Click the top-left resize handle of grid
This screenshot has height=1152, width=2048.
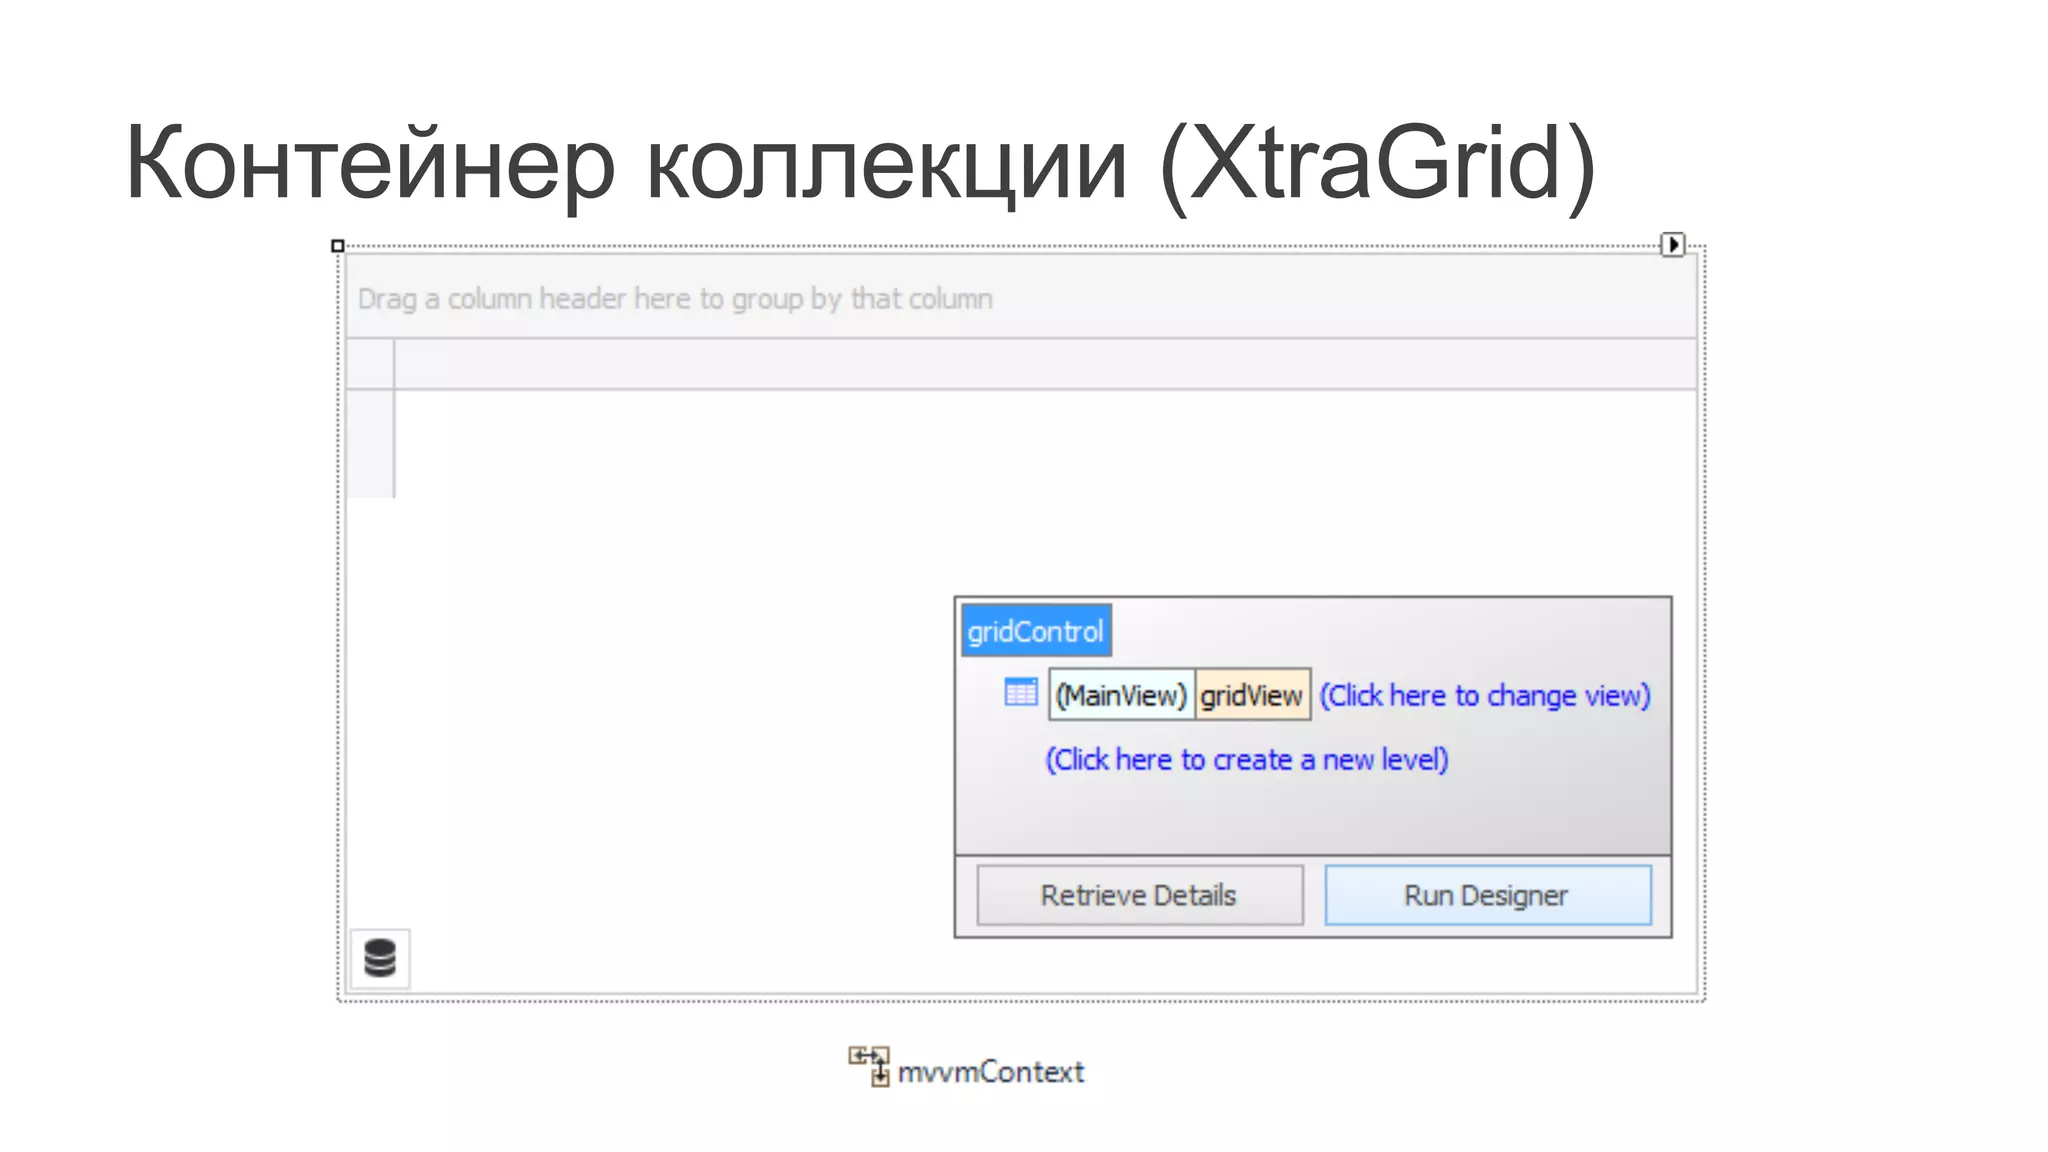pos(338,246)
